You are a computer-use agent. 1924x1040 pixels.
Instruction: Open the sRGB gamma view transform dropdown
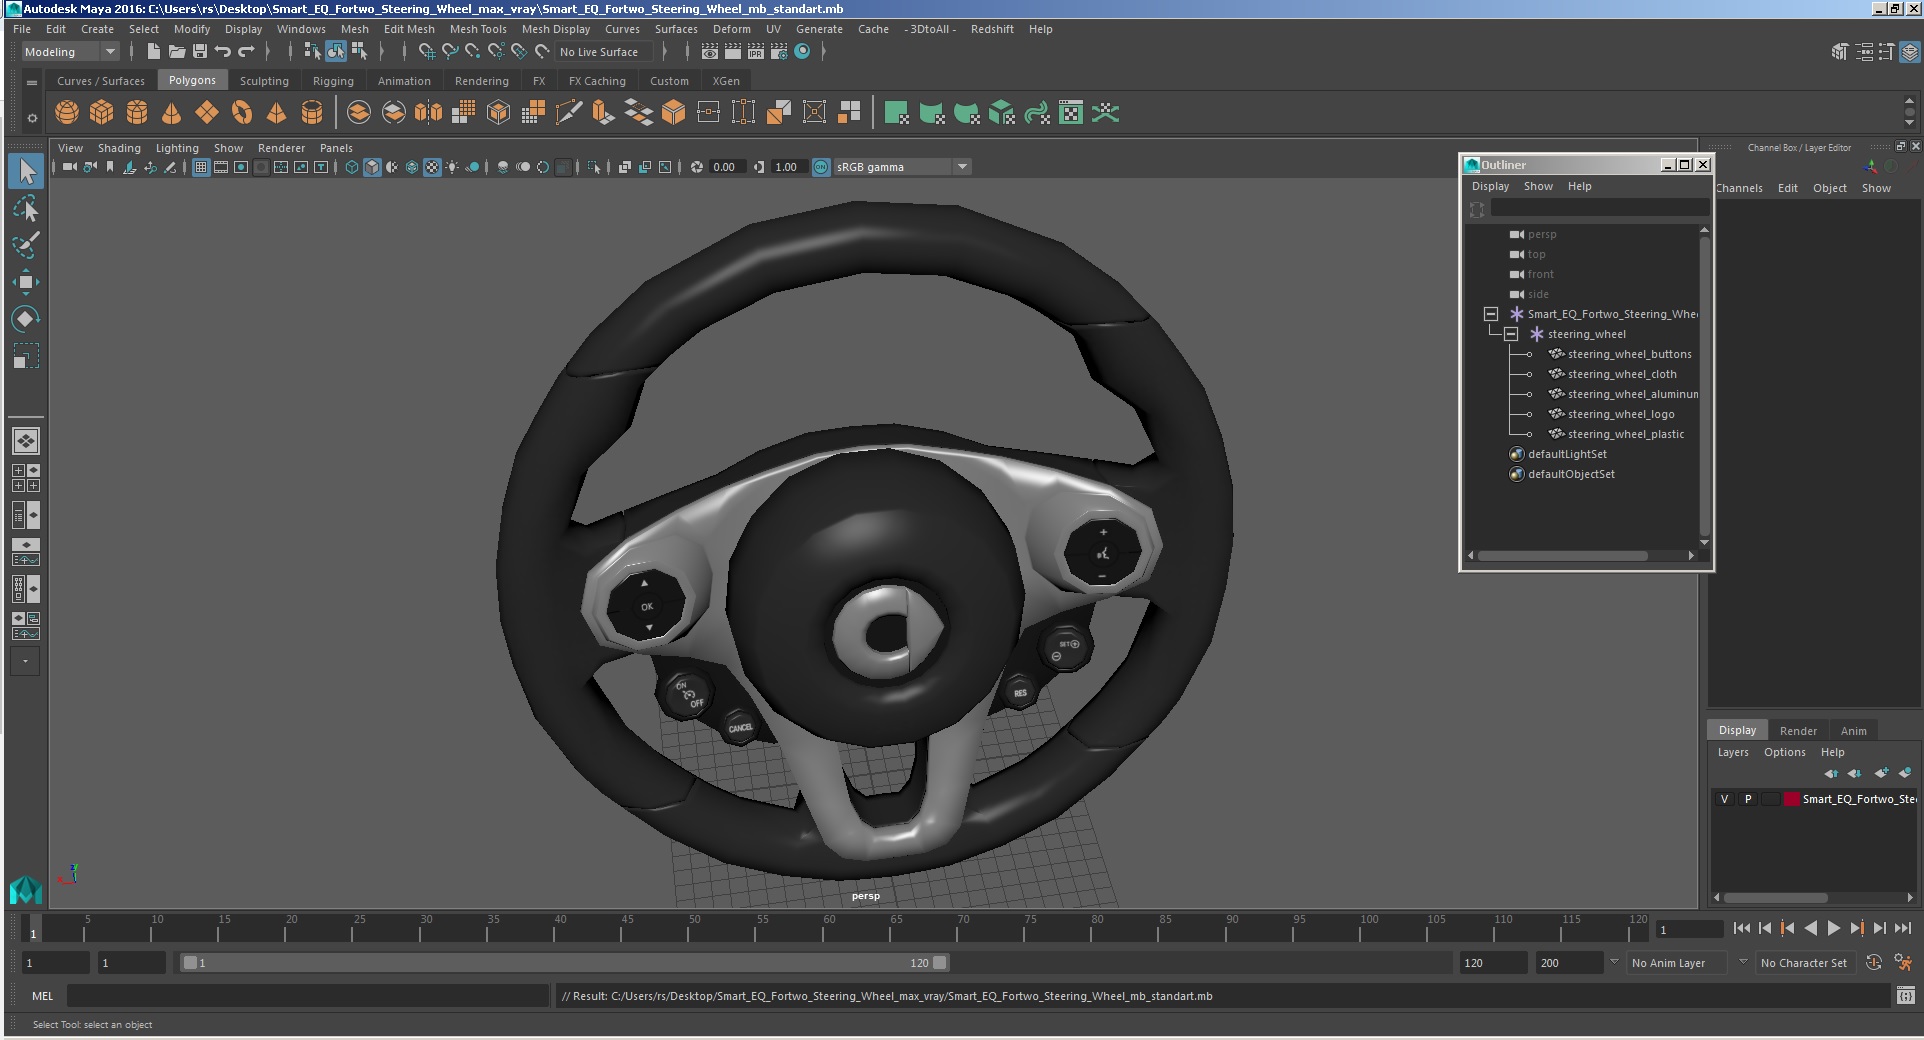pyautogui.click(x=903, y=167)
